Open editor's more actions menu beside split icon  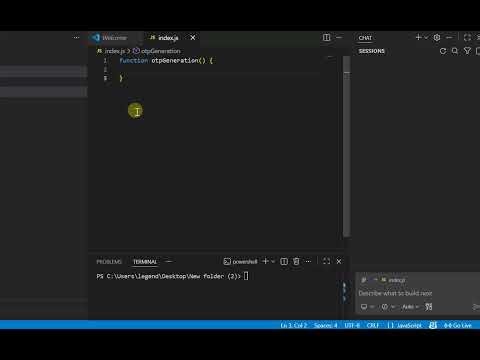pos(339,38)
